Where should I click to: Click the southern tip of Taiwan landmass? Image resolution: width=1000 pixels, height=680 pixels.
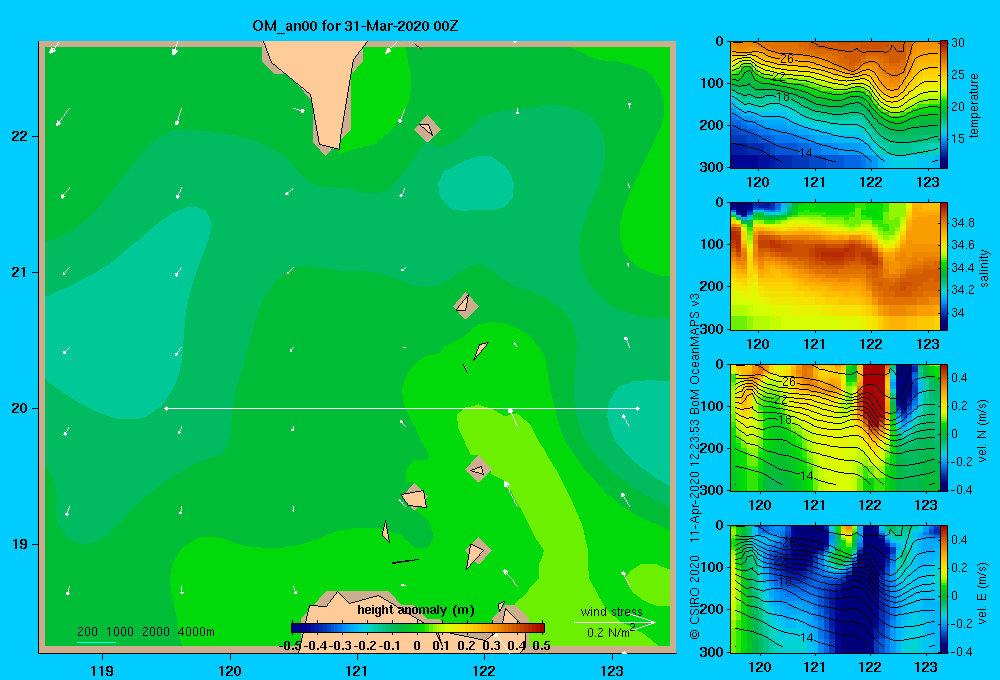coord(329,147)
